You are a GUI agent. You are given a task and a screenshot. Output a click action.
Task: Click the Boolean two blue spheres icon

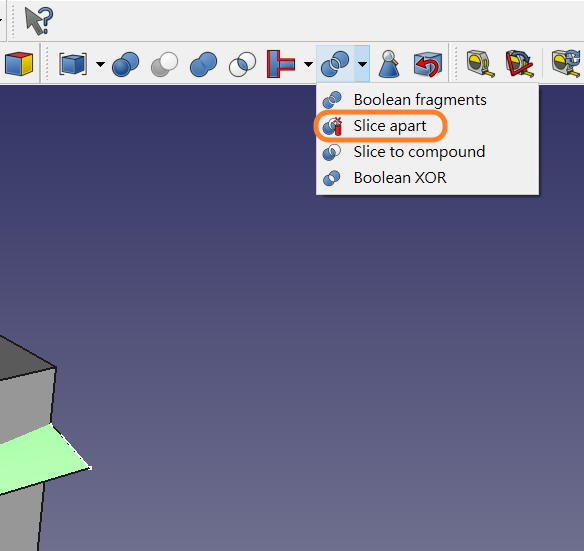click(126, 64)
